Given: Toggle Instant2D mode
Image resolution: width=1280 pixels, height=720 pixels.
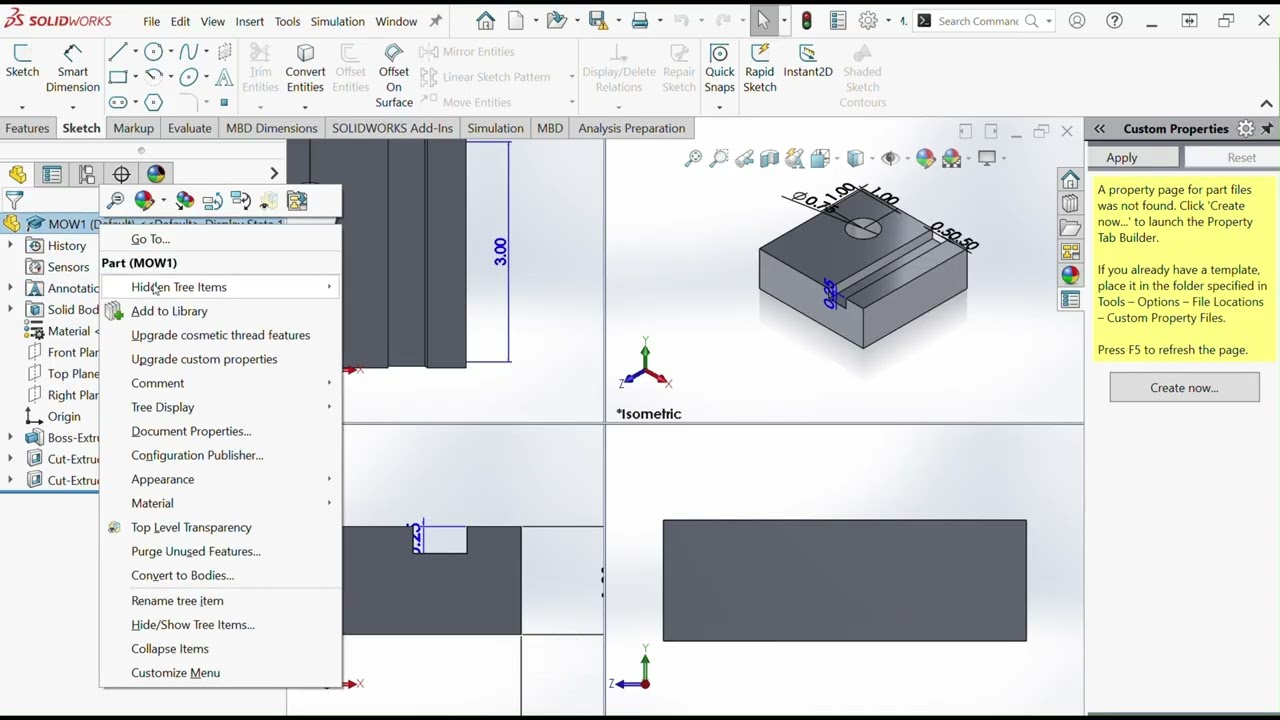Looking at the screenshot, I should (x=808, y=62).
